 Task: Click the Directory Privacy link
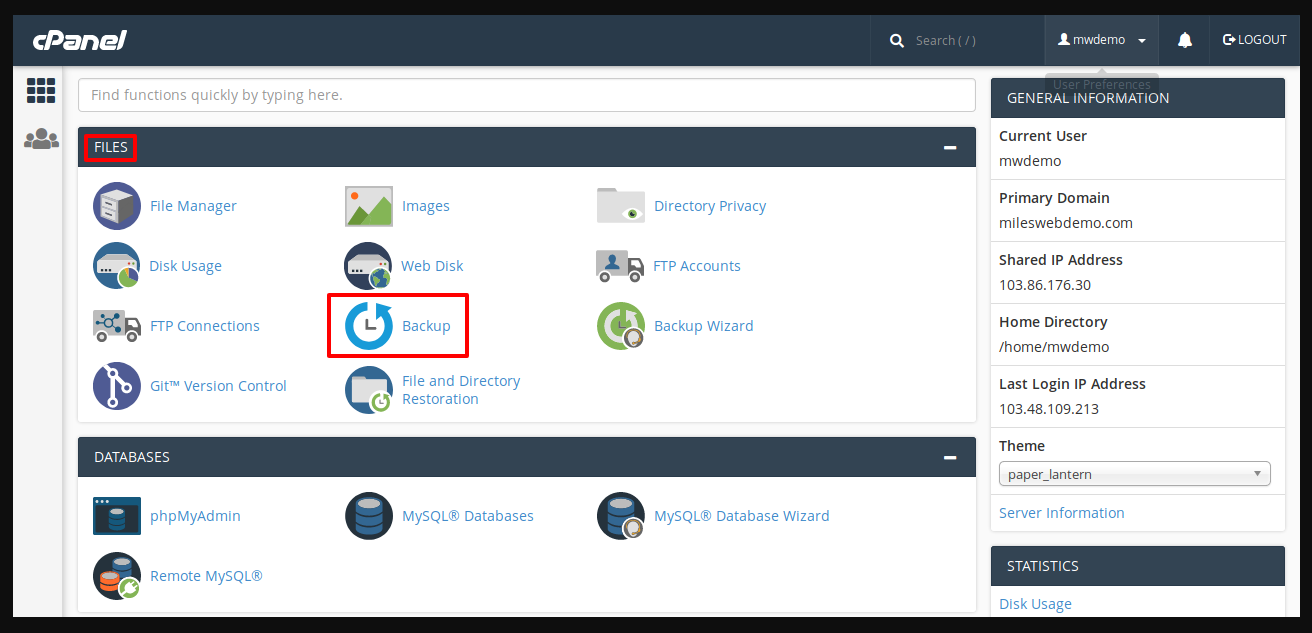(x=710, y=206)
